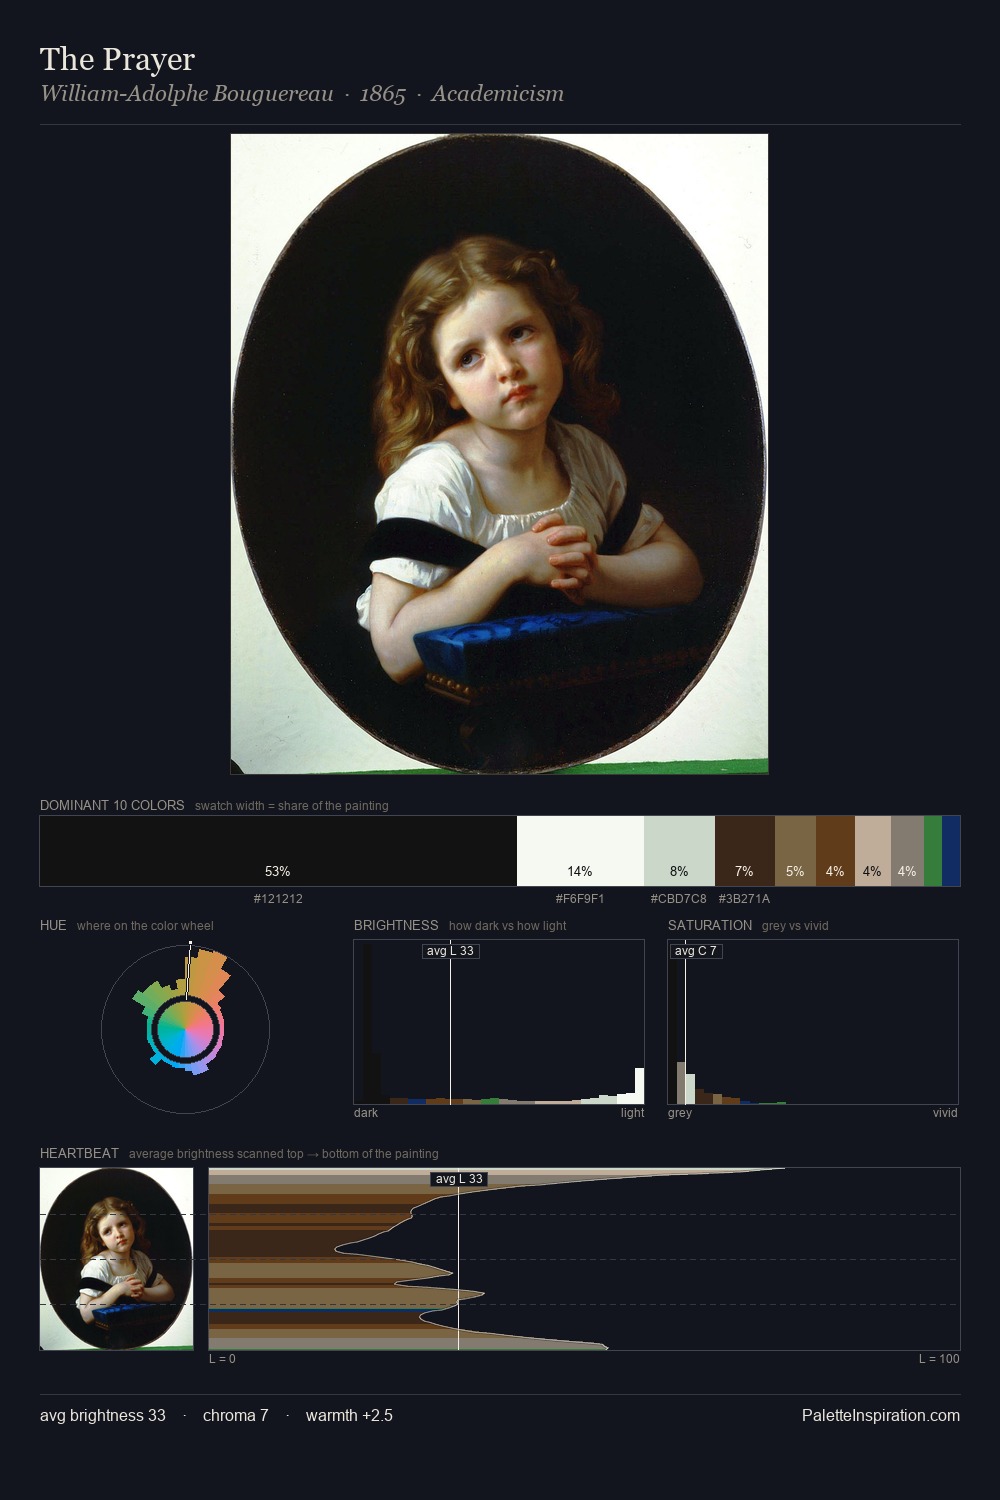Click the HUE section heading
The height and width of the screenshot is (1500, 1000).
pos(53,926)
